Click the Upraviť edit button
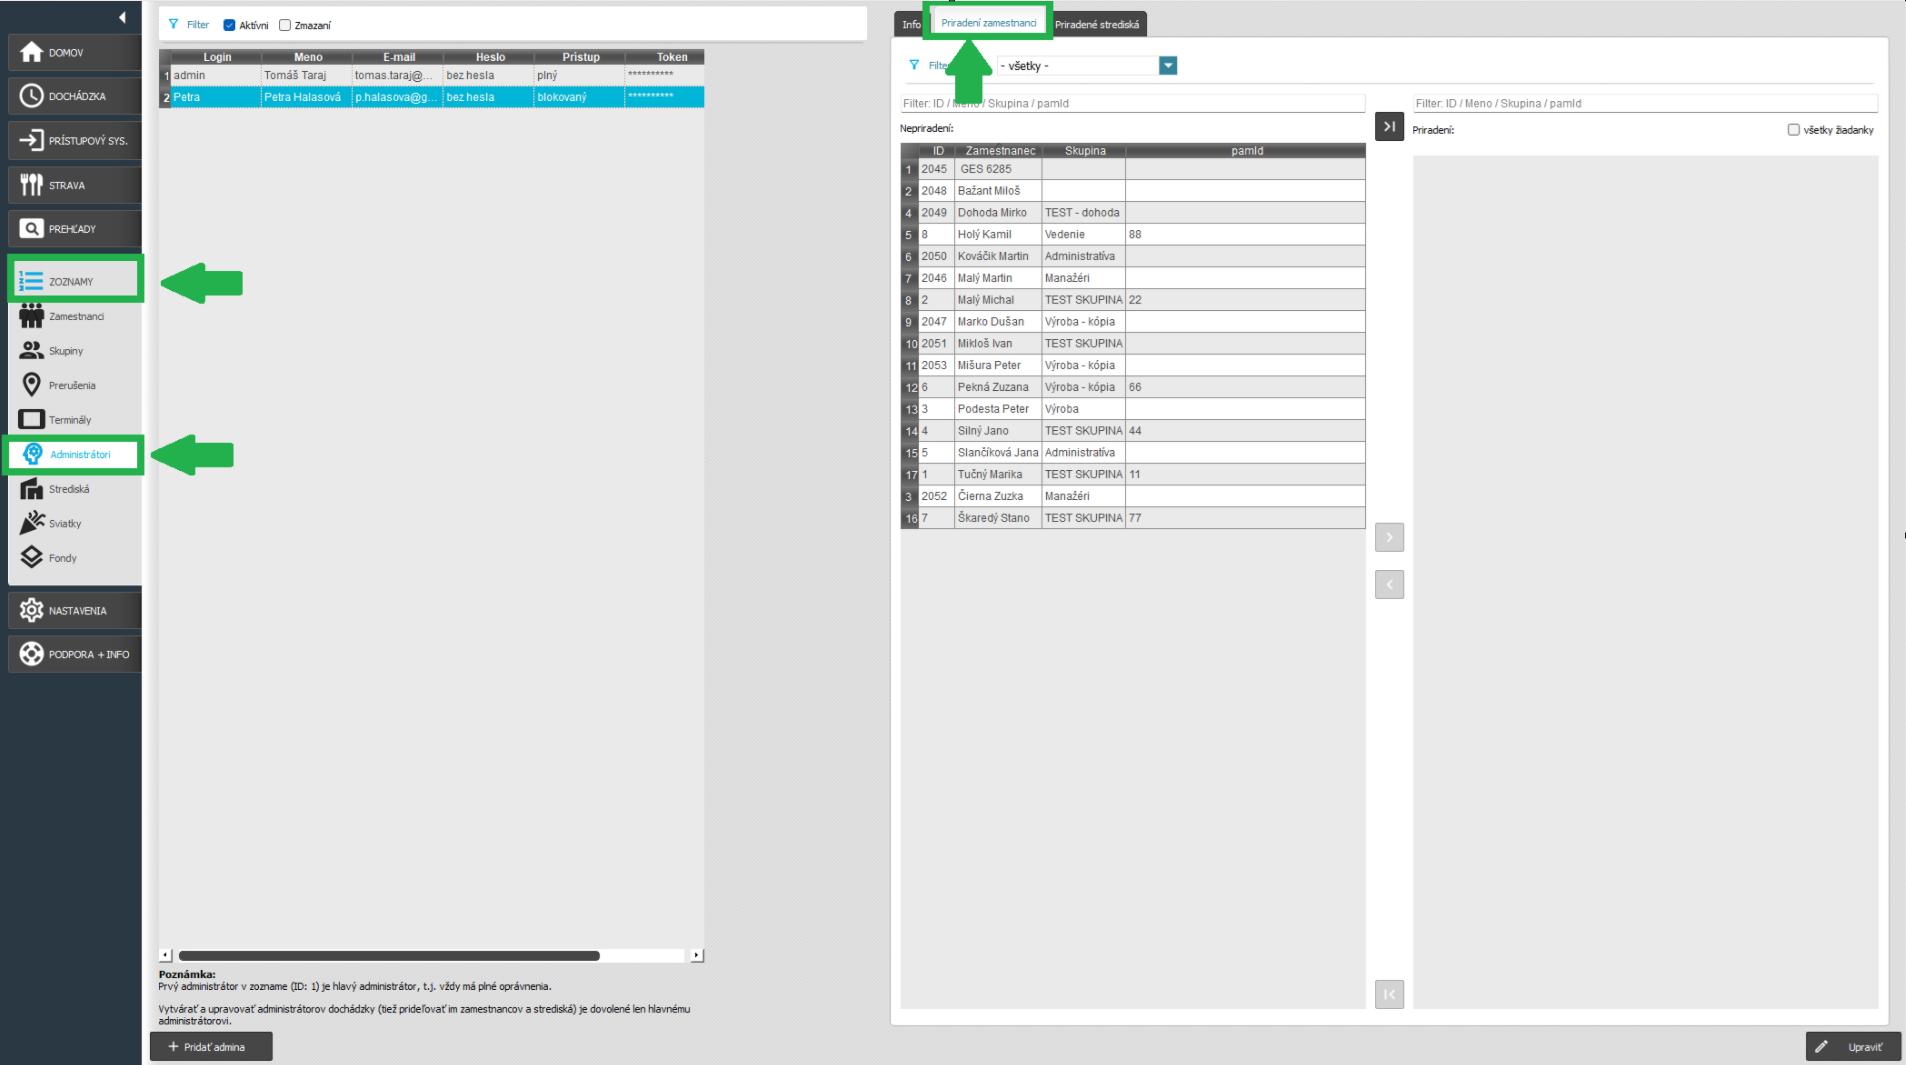1906x1065 pixels. [x=1853, y=1047]
